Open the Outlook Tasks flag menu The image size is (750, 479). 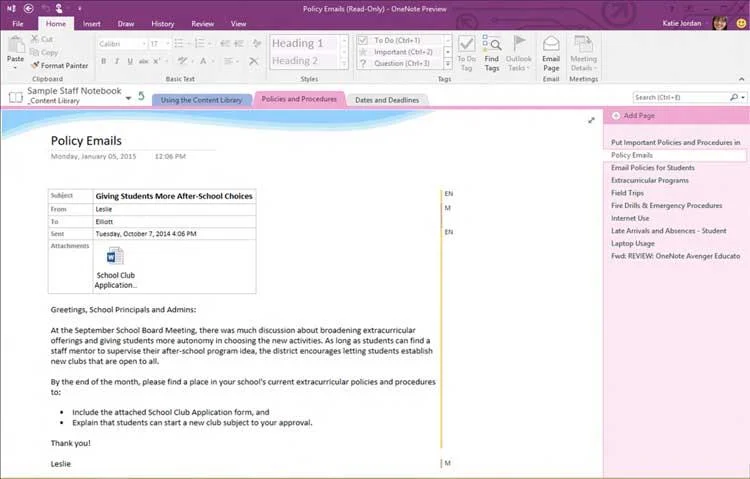pyautogui.click(x=518, y=53)
